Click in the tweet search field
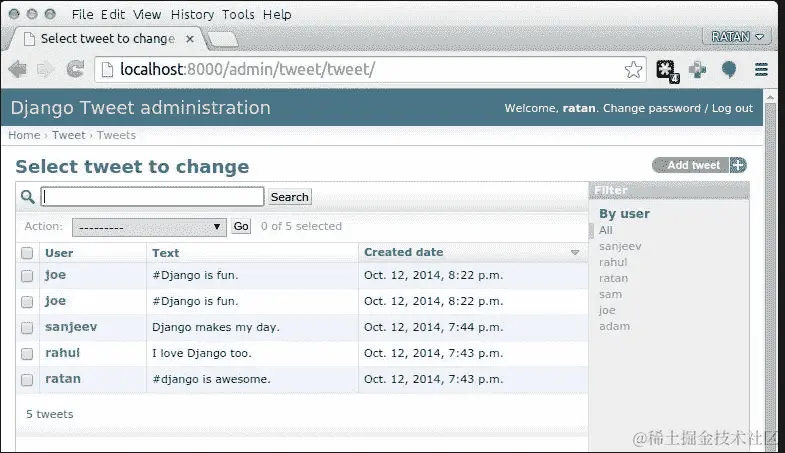785x453 pixels. click(x=152, y=197)
